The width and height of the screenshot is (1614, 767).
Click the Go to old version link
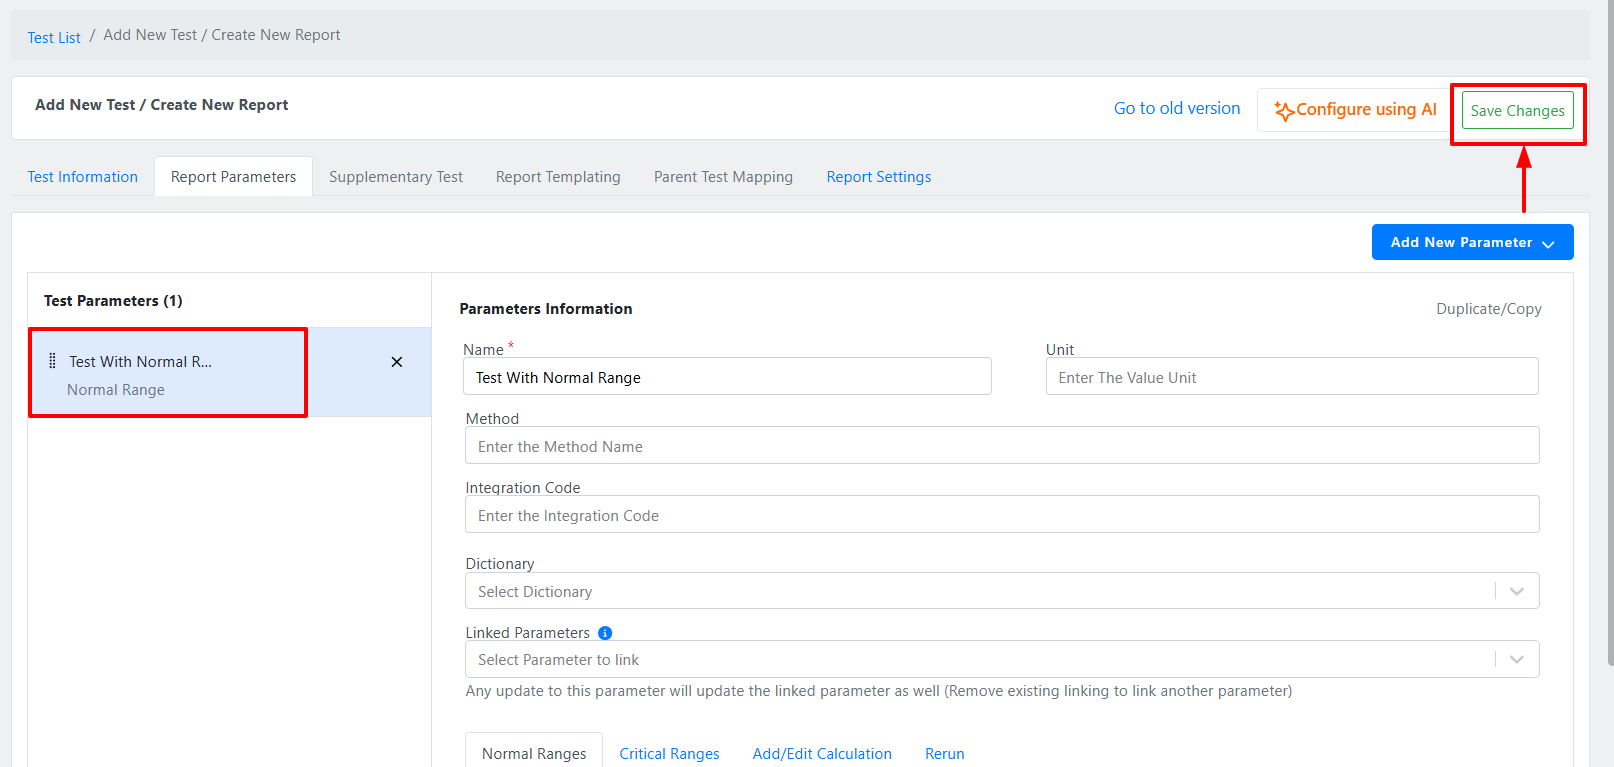(1177, 108)
